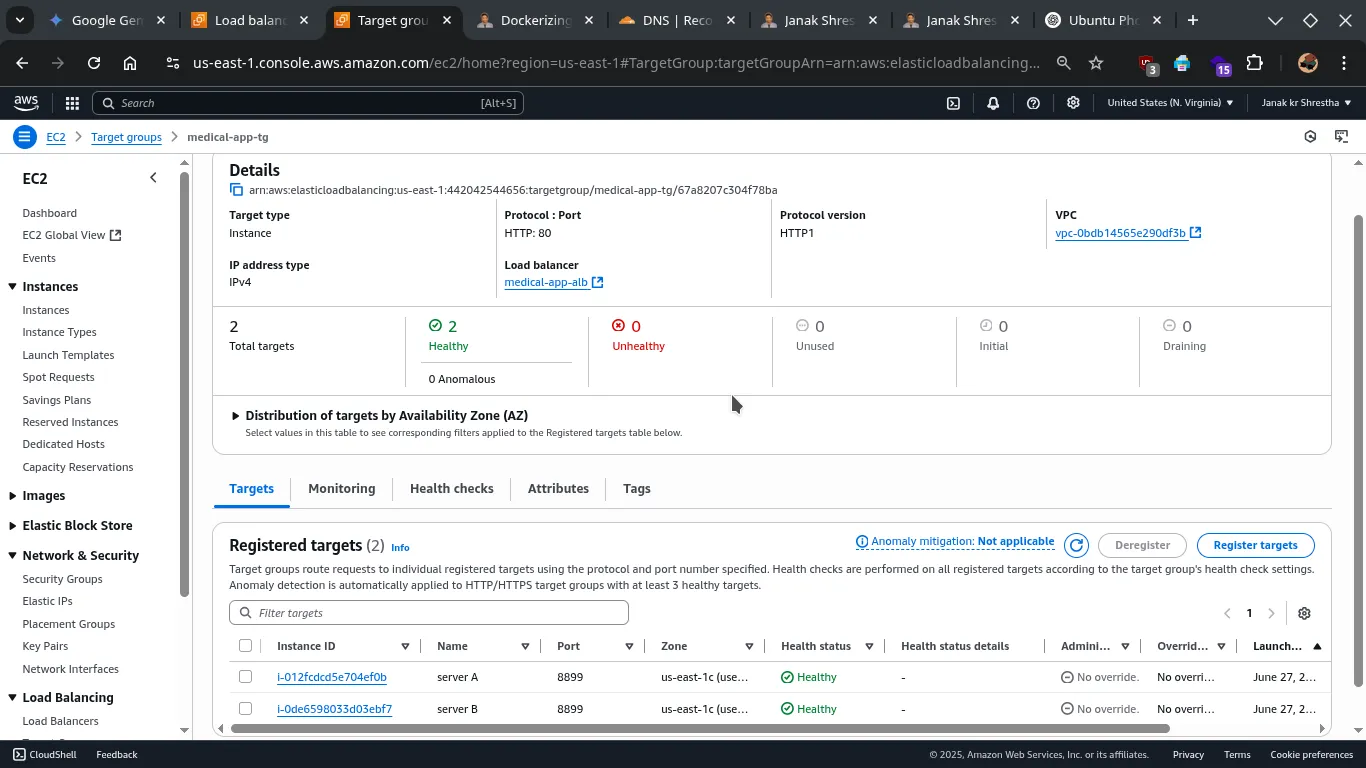Open the medical-app-alb load balancer link

[x=546, y=283]
